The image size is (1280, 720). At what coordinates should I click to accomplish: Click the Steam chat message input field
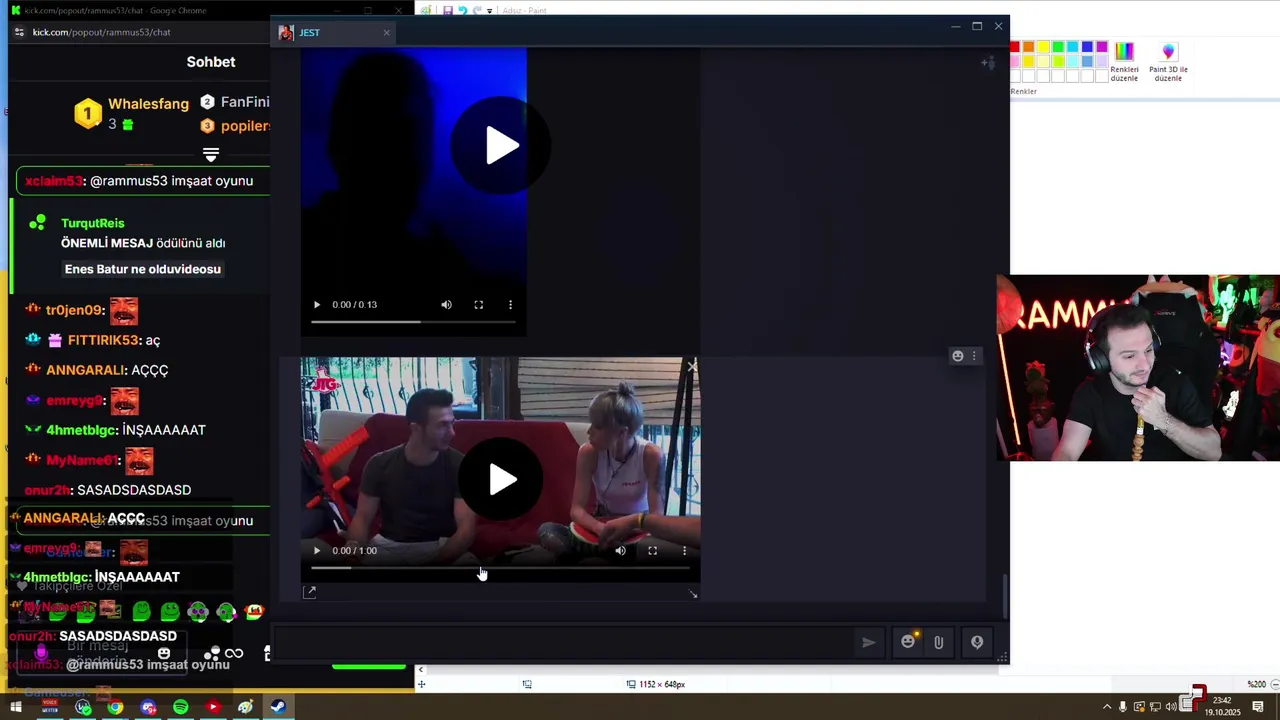pyautogui.click(x=565, y=642)
